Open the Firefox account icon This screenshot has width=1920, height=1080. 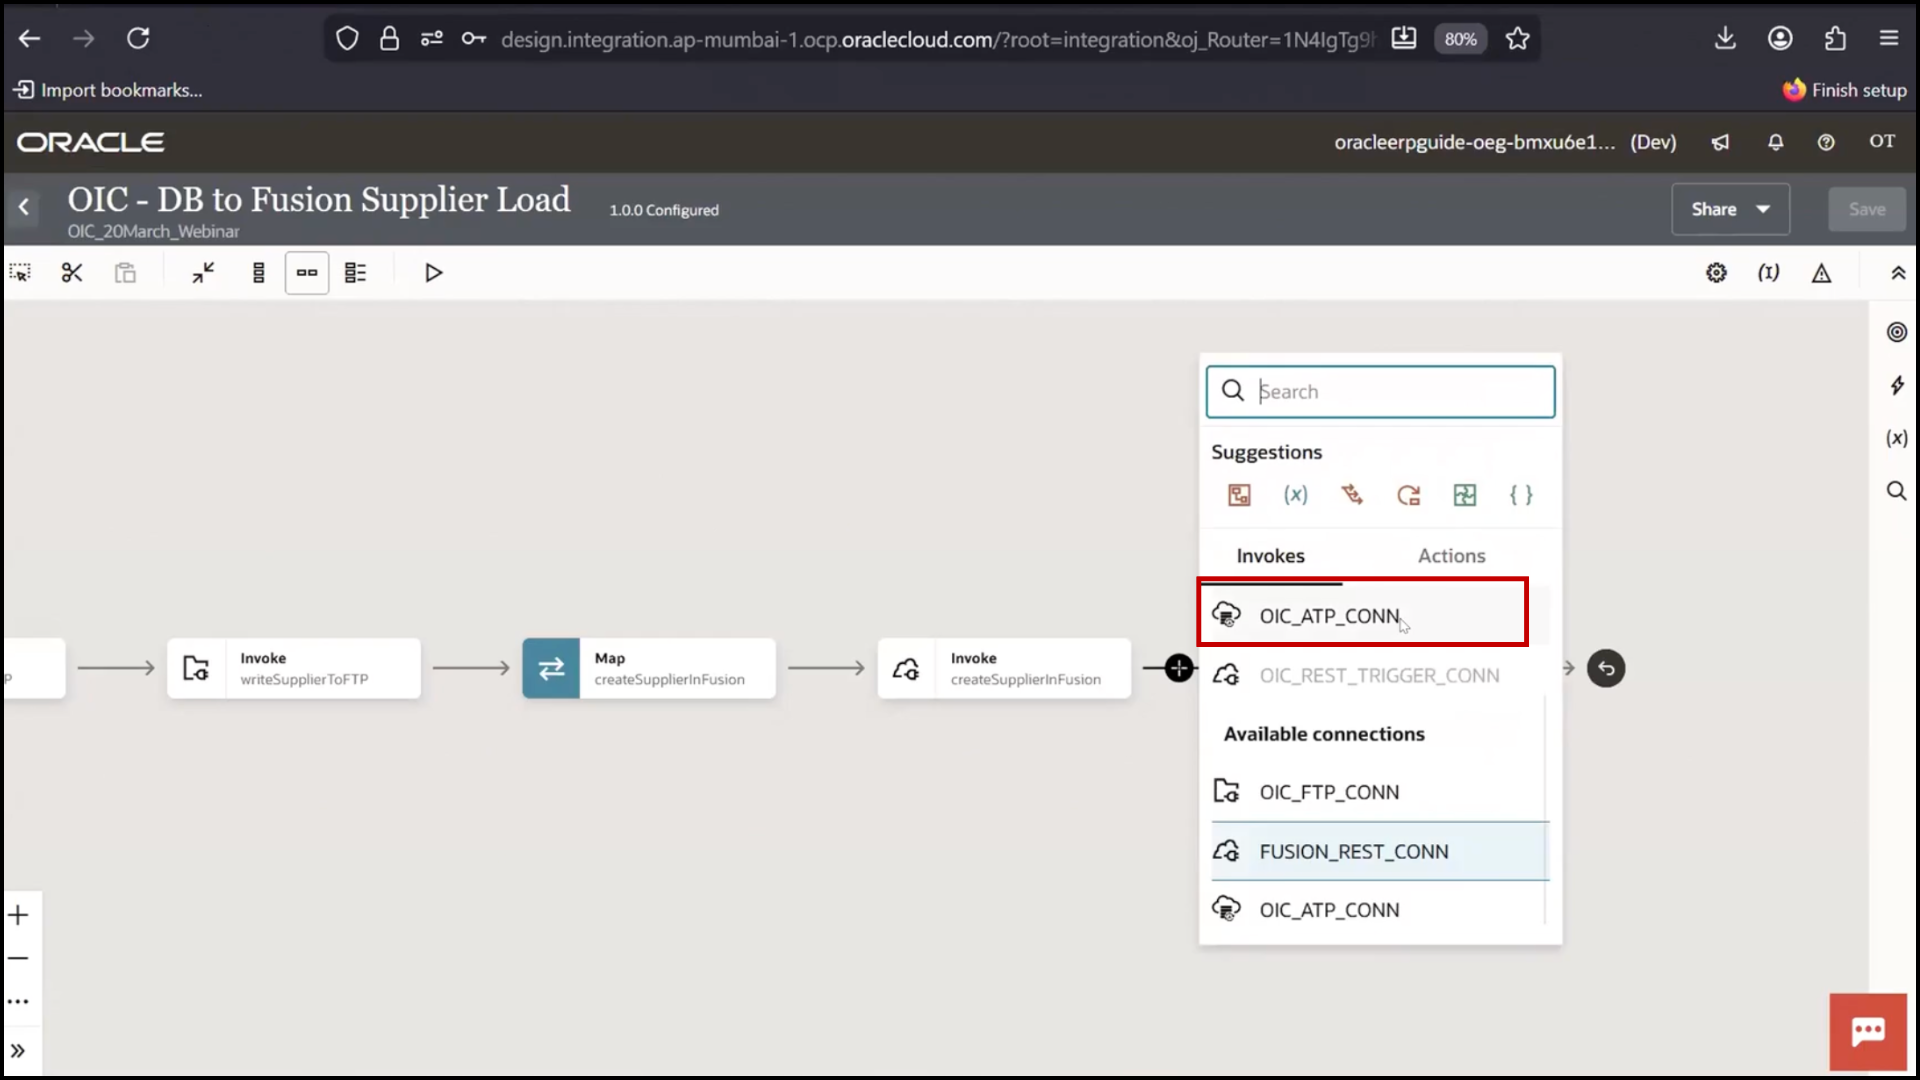pyautogui.click(x=1780, y=38)
